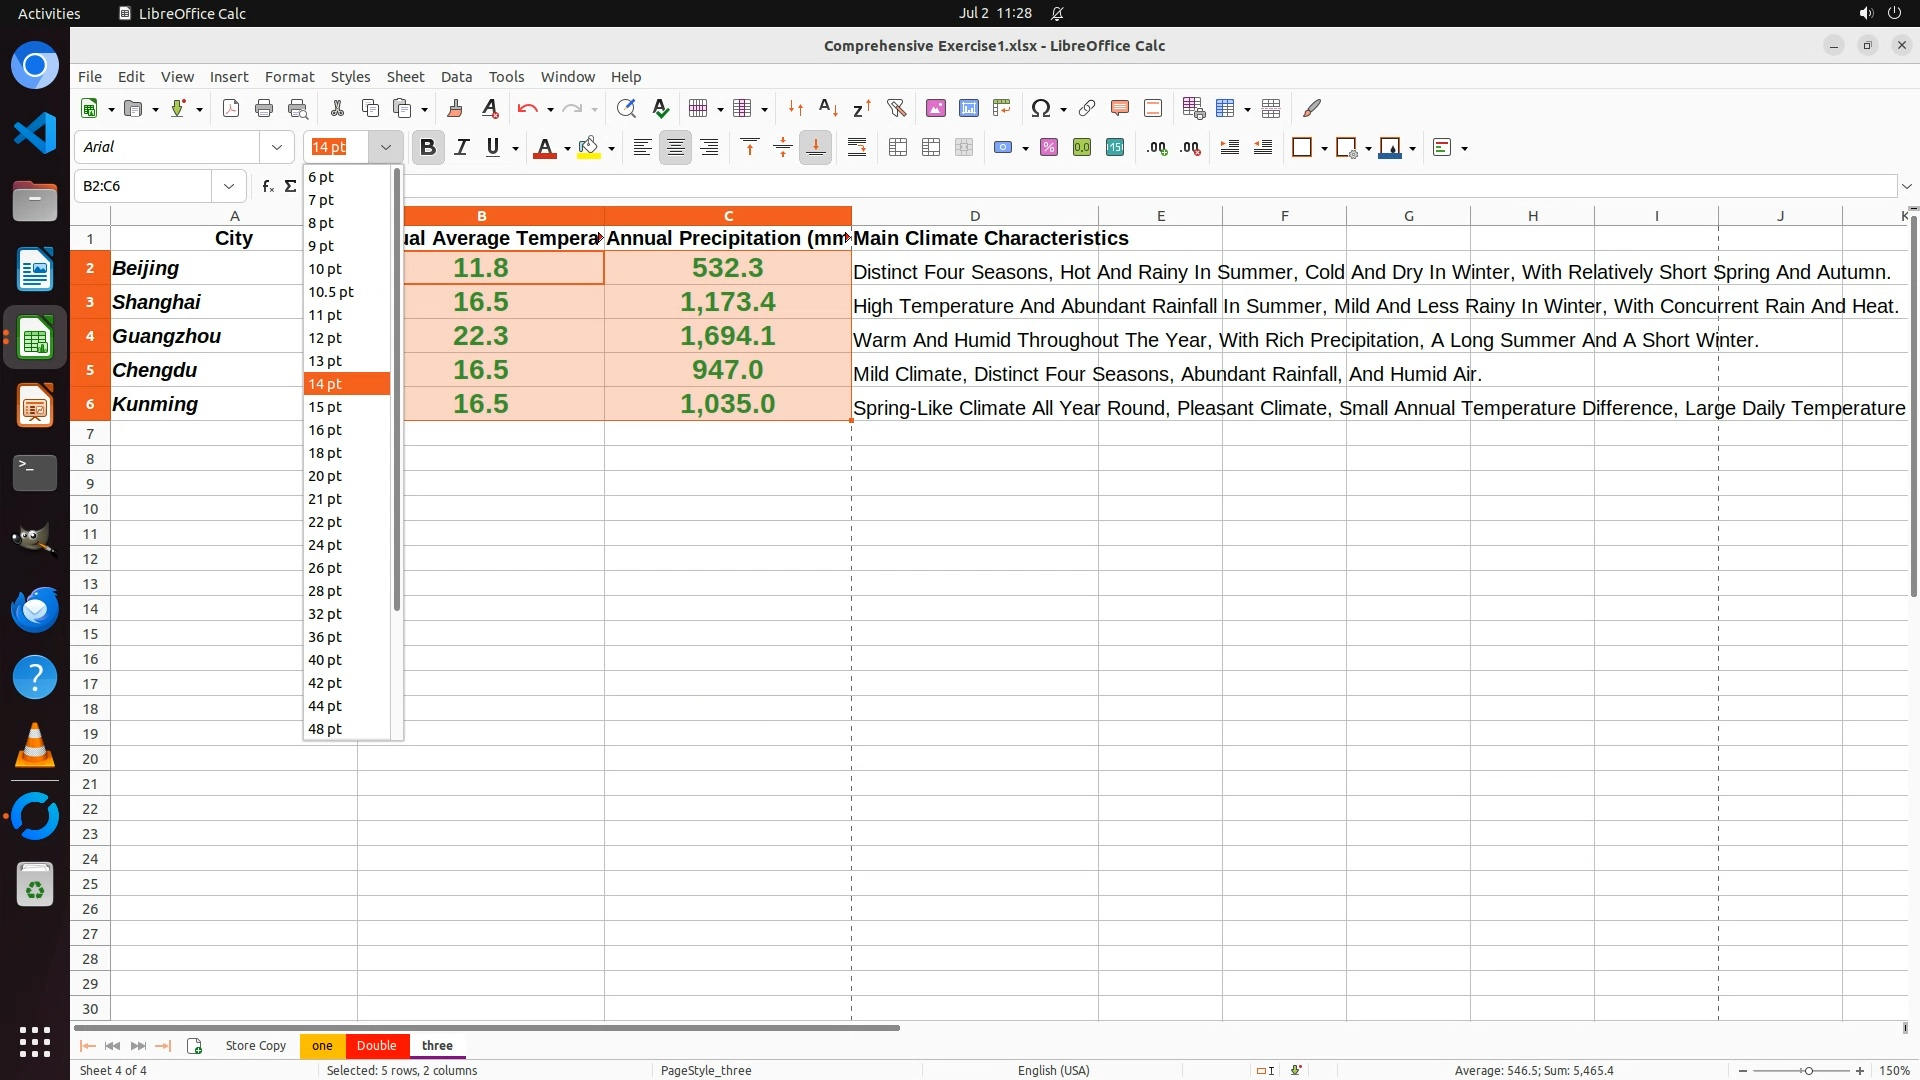Click the Clone Formatting paintbrush icon
Image resolution: width=1920 pixels, height=1080 pixels.
pyautogui.click(x=455, y=108)
